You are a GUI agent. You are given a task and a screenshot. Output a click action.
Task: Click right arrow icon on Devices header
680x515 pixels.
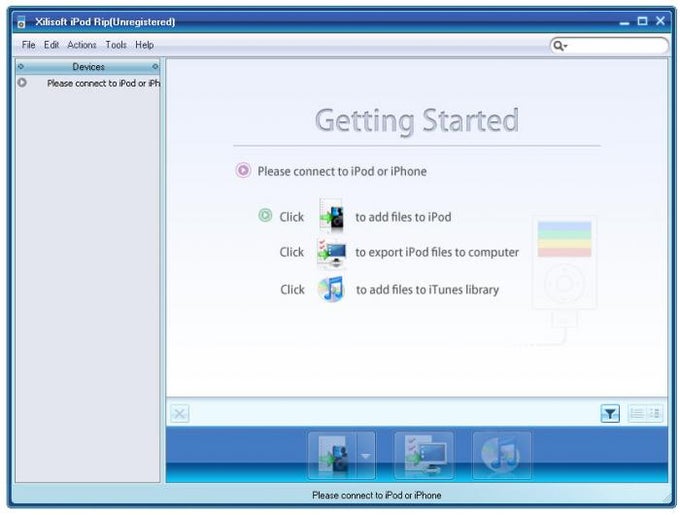point(155,67)
